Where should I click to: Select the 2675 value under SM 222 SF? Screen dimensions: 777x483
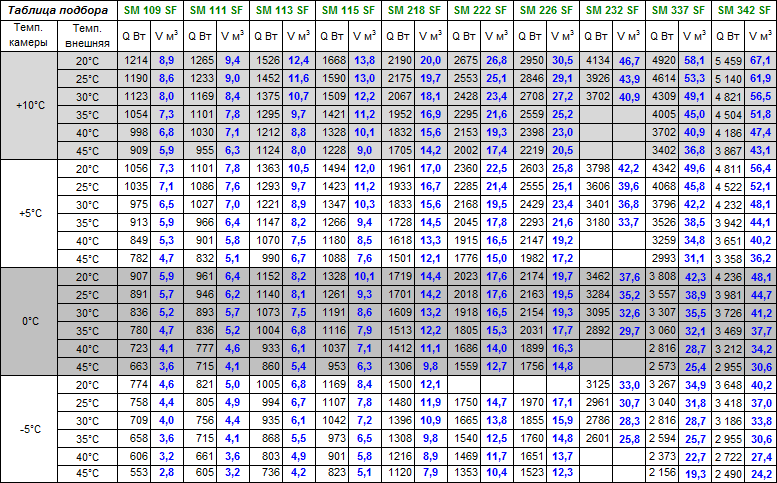tap(465, 61)
